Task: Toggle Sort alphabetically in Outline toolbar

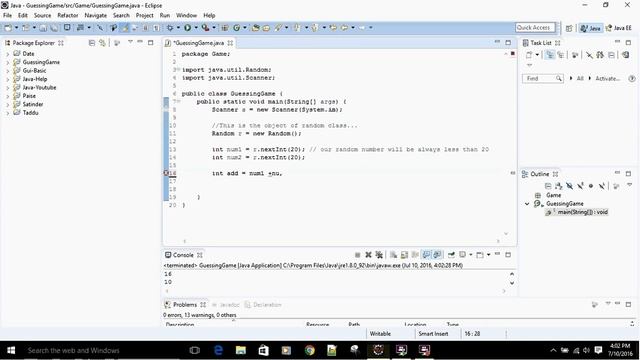Action: 559,186
